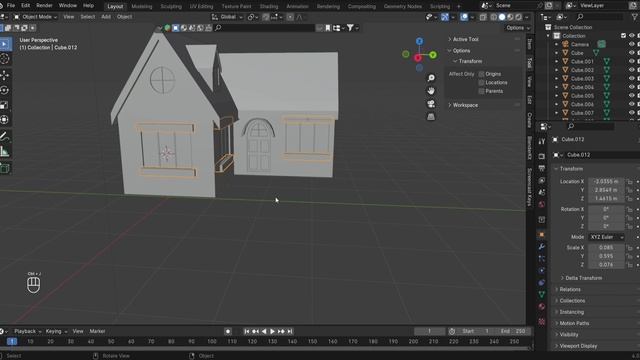Screen dimensions: 640x360
Task: Open the Render properties tab icon
Action: click(542, 156)
